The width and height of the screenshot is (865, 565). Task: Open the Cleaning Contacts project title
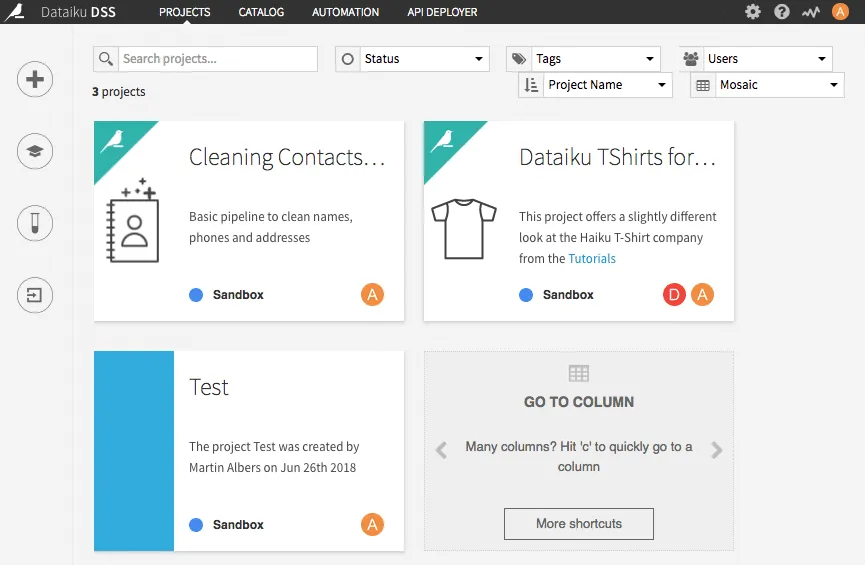287,157
